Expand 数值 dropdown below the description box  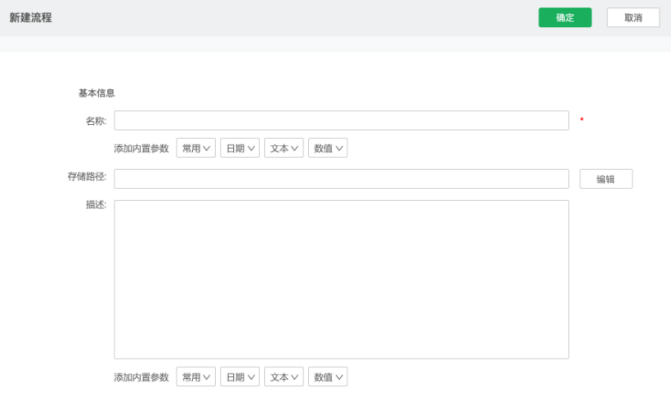pyautogui.click(x=328, y=377)
